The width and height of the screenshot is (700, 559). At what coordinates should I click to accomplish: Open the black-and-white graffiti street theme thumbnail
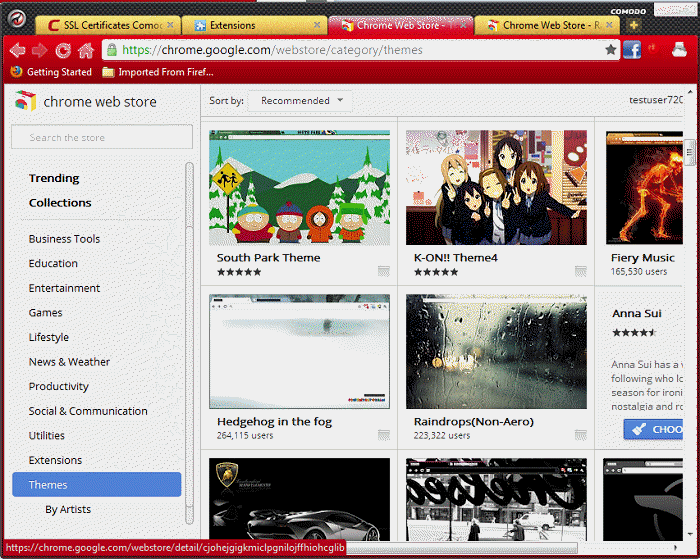point(496,499)
